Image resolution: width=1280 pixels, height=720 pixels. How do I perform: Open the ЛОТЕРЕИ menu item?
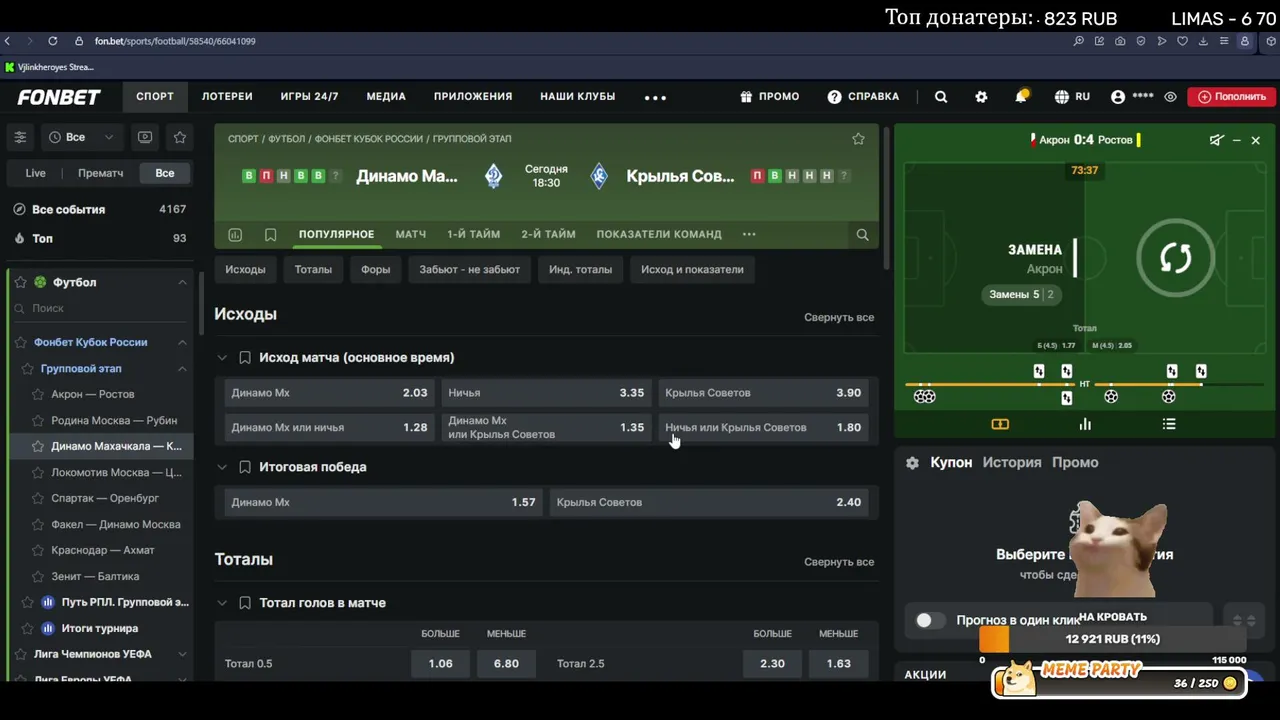coord(227,97)
